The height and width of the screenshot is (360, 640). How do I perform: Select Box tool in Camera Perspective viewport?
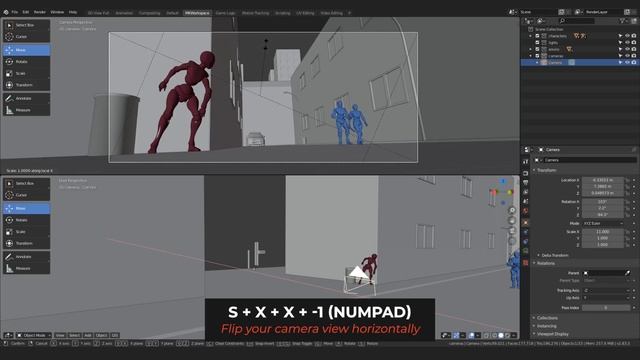tap(27, 25)
